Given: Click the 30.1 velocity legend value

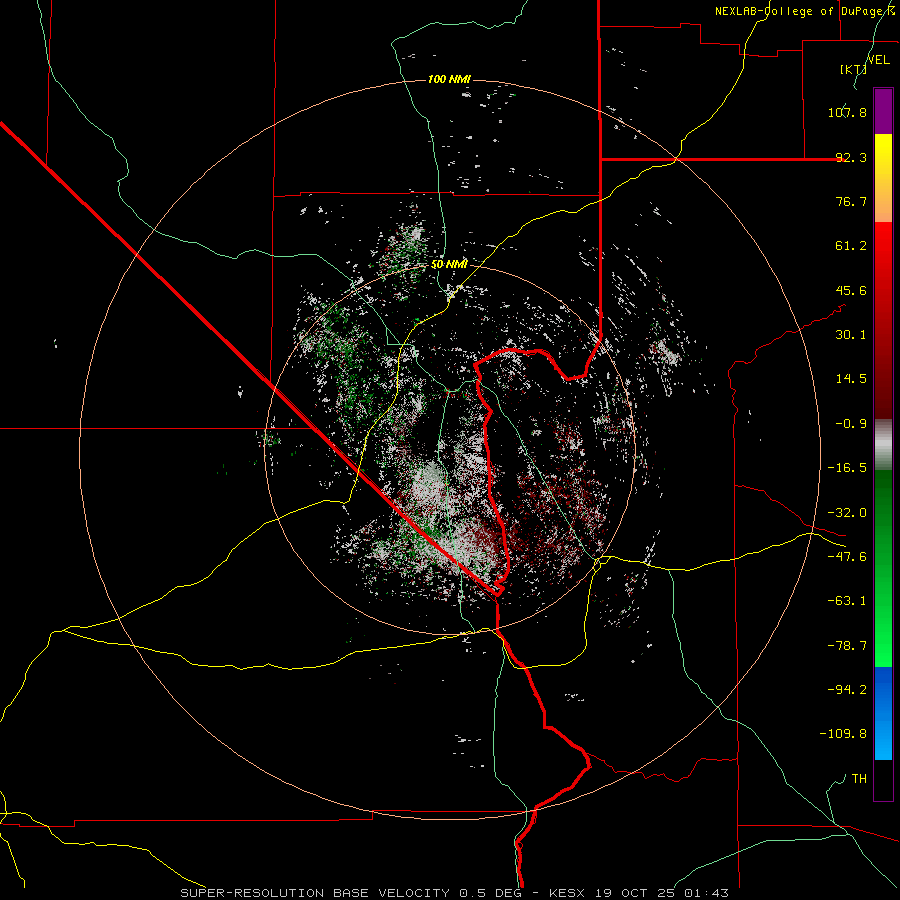Looking at the screenshot, I should point(851,335).
